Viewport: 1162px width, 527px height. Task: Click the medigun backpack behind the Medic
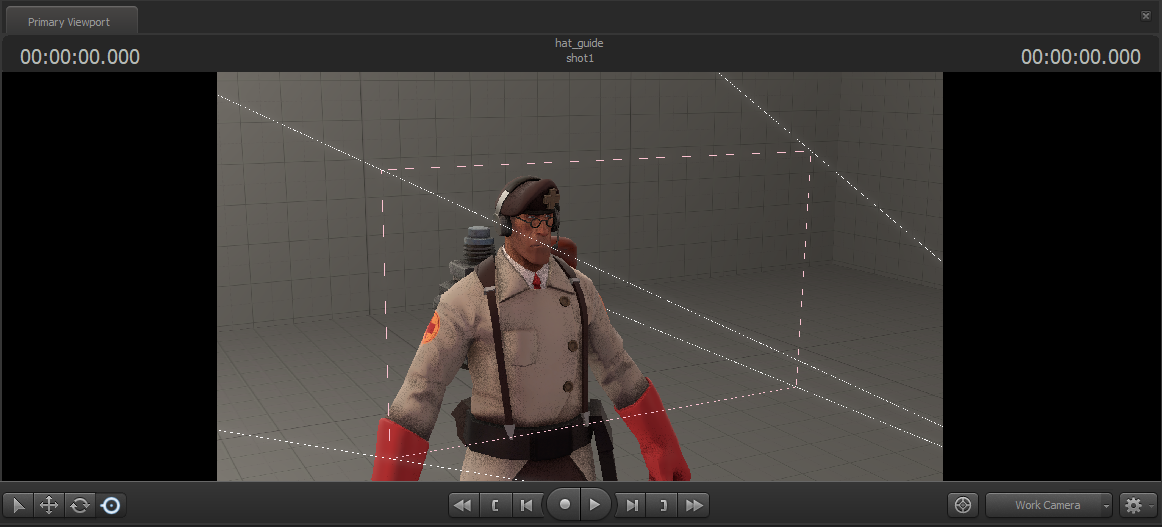tap(474, 256)
